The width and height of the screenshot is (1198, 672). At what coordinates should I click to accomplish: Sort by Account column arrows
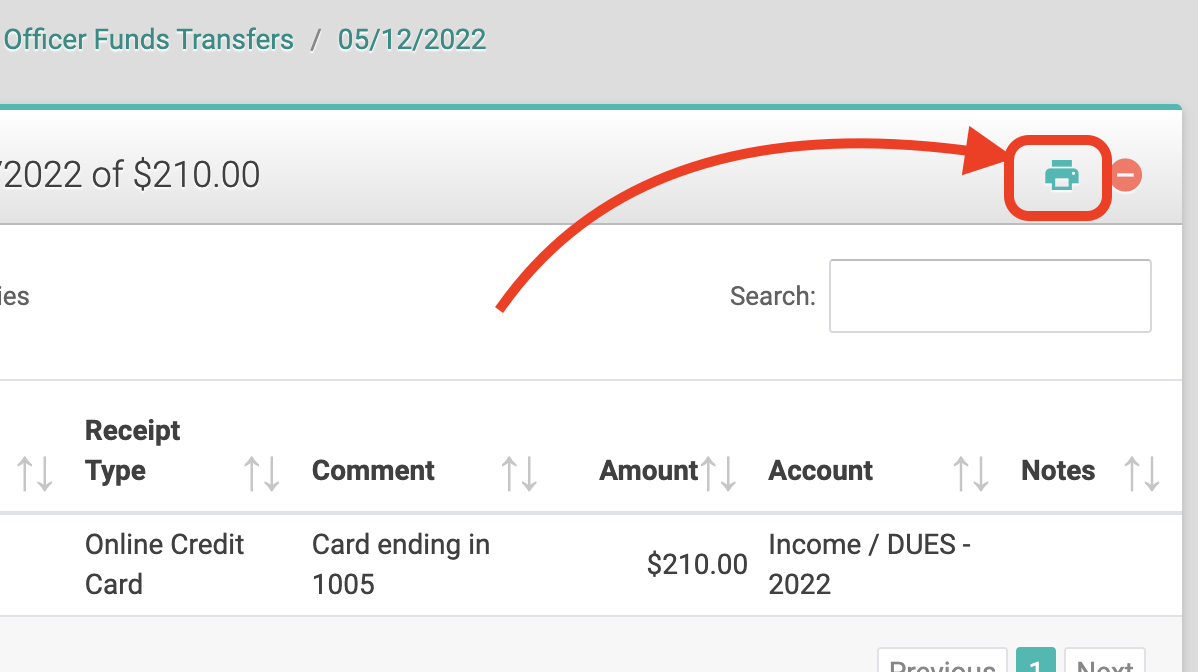coord(971,473)
